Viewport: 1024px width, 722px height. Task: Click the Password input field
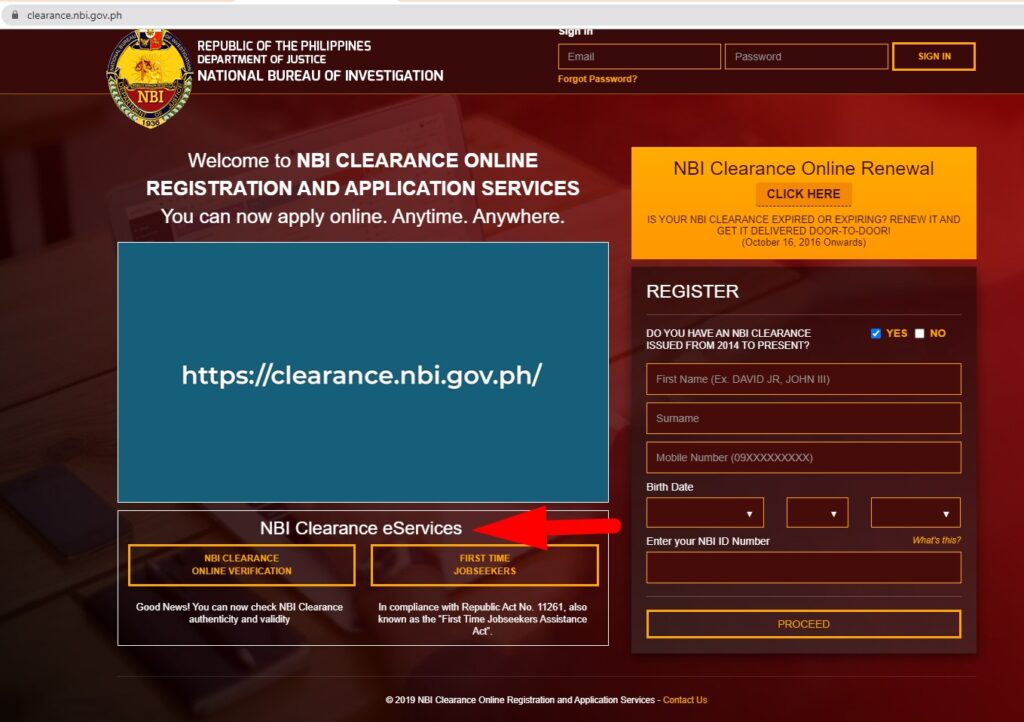point(806,56)
